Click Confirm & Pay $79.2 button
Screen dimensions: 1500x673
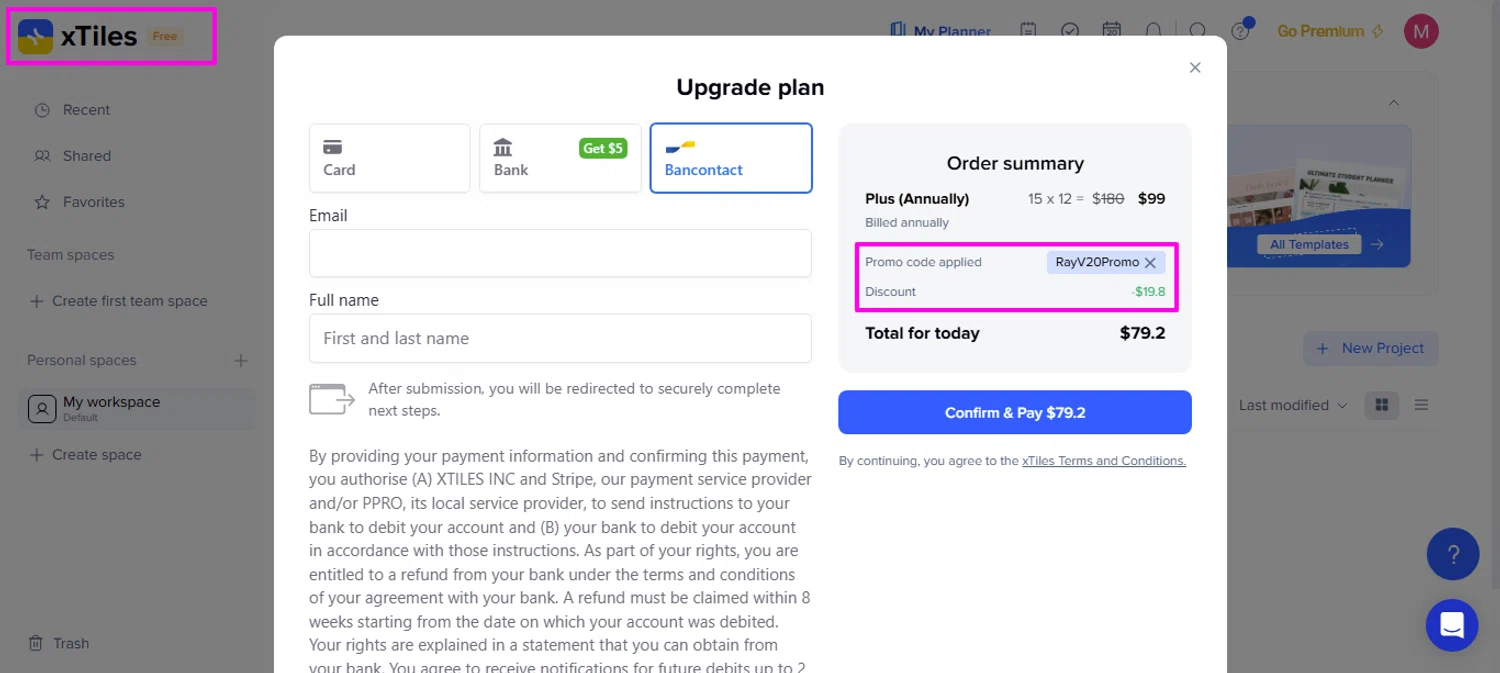(x=1014, y=412)
